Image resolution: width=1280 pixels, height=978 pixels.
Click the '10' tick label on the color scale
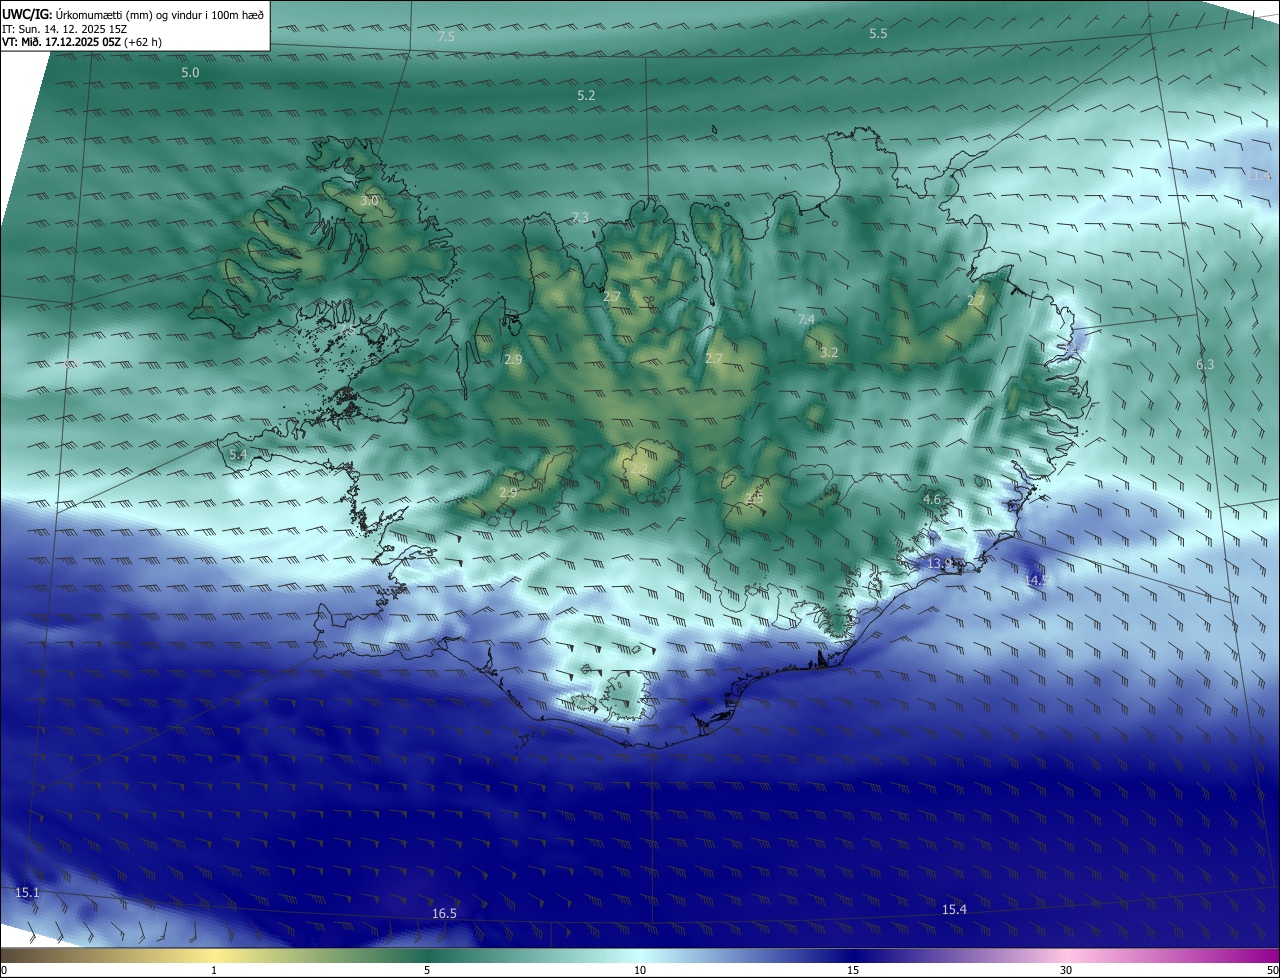coord(640,970)
